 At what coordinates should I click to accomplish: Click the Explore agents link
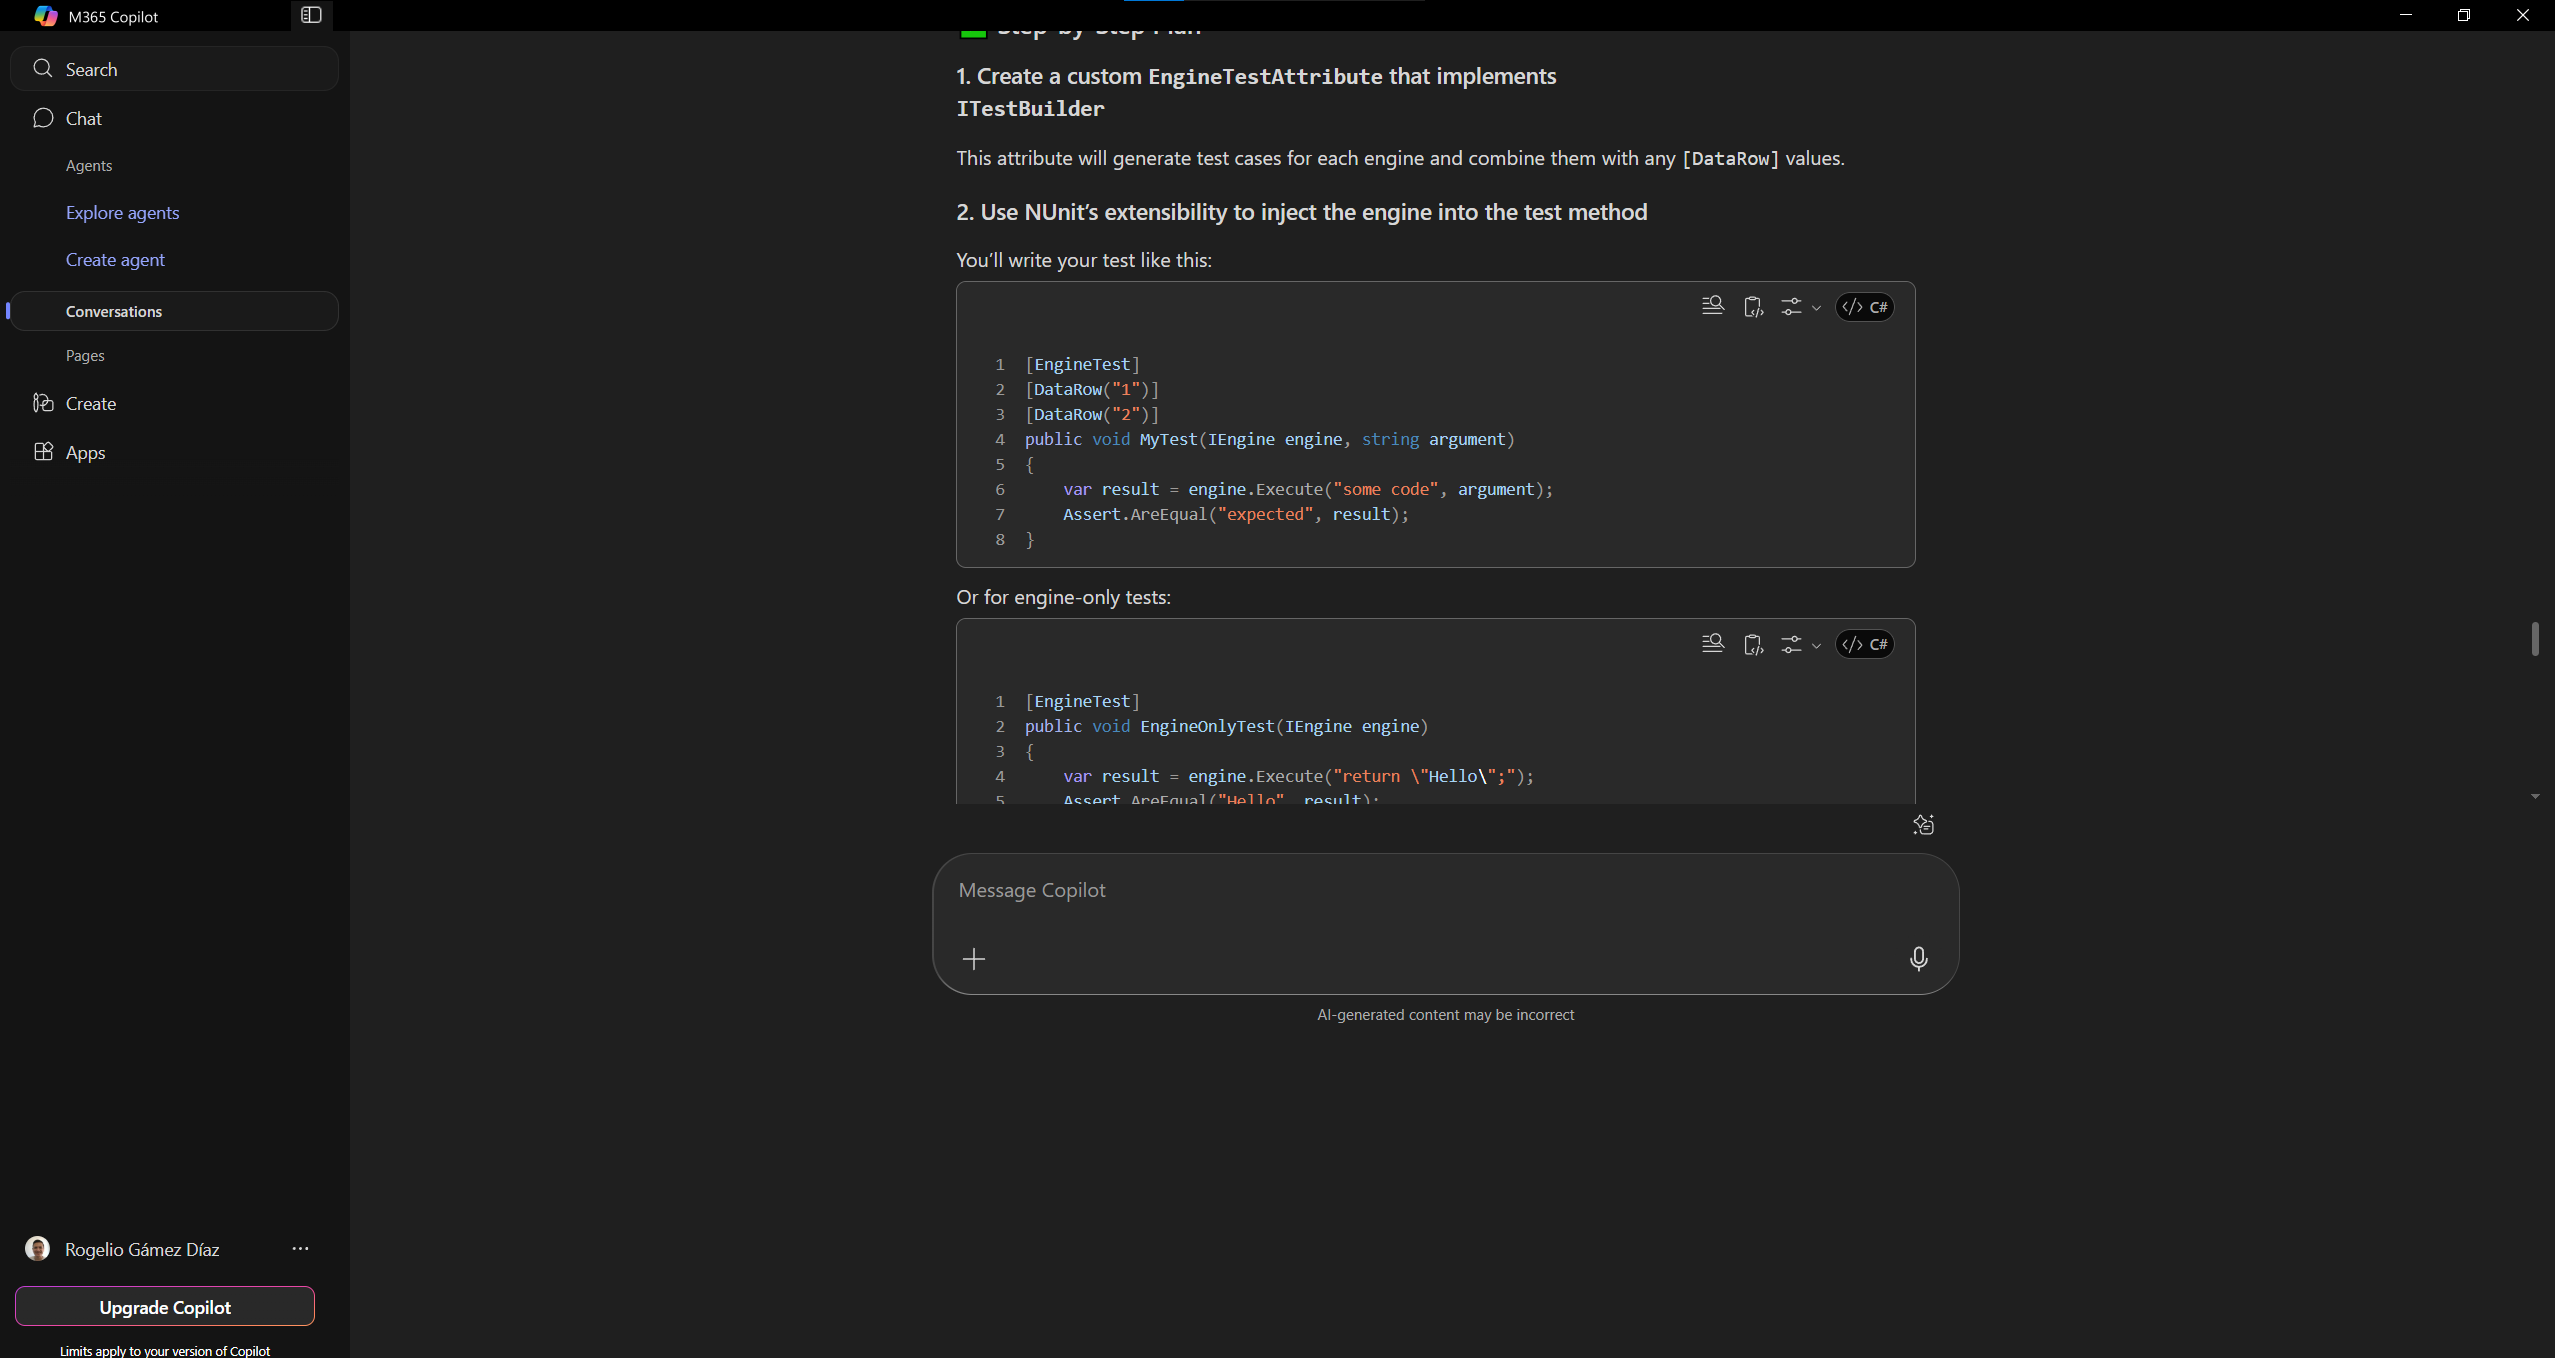[x=122, y=212]
